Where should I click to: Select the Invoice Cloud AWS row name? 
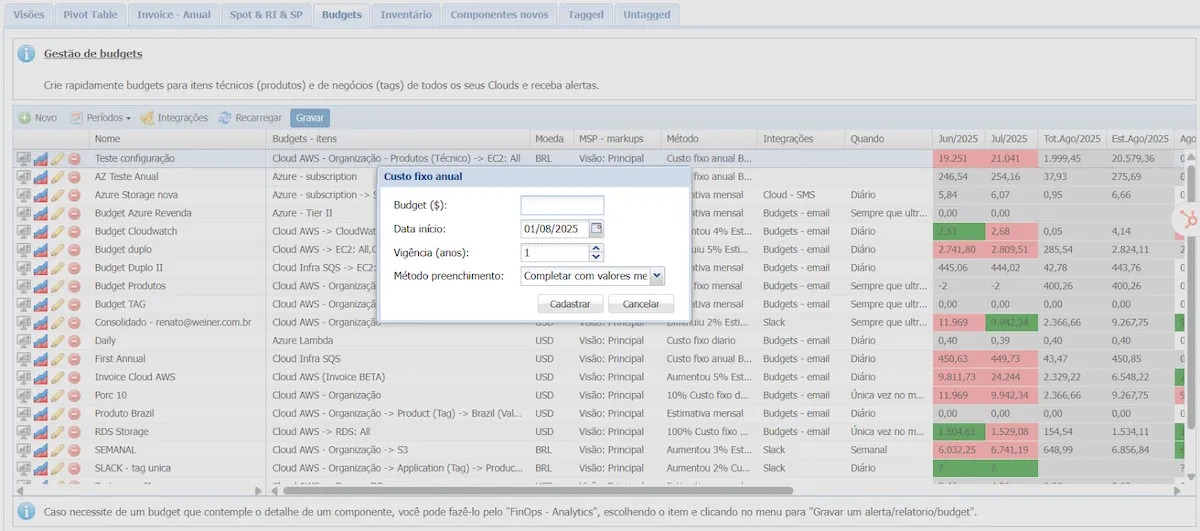(x=135, y=377)
